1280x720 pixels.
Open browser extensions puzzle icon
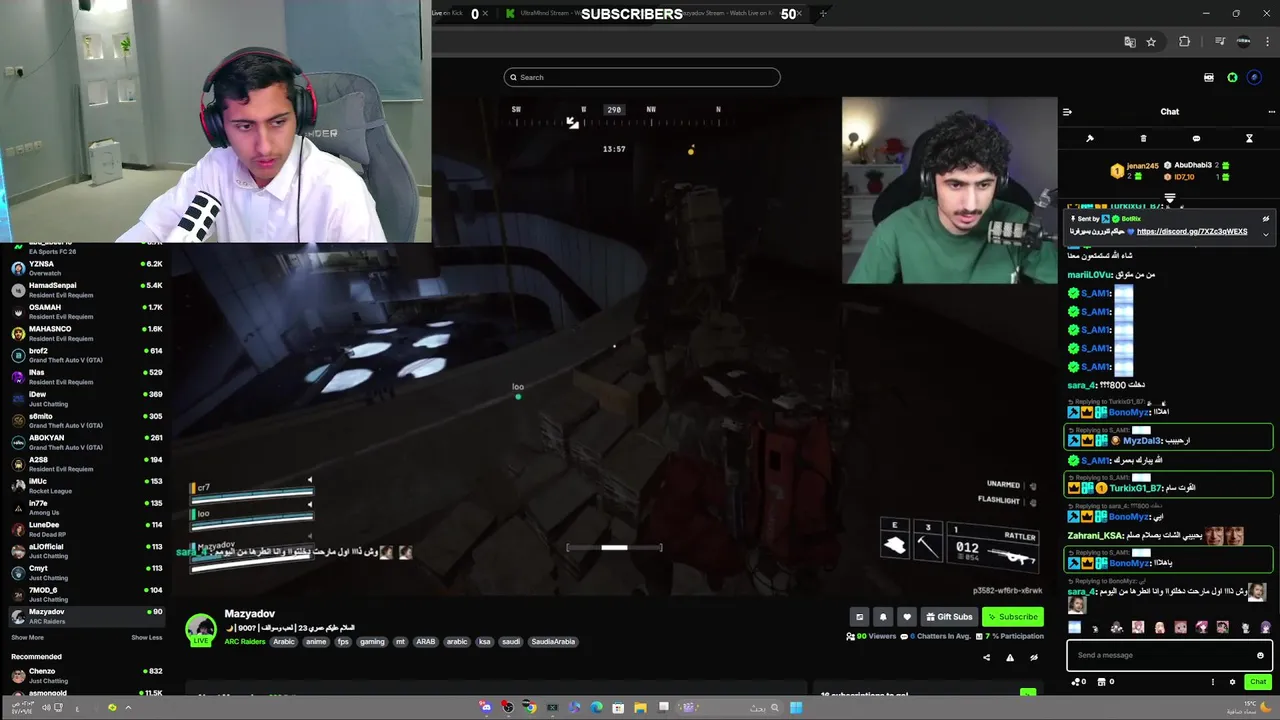coord(1185,42)
